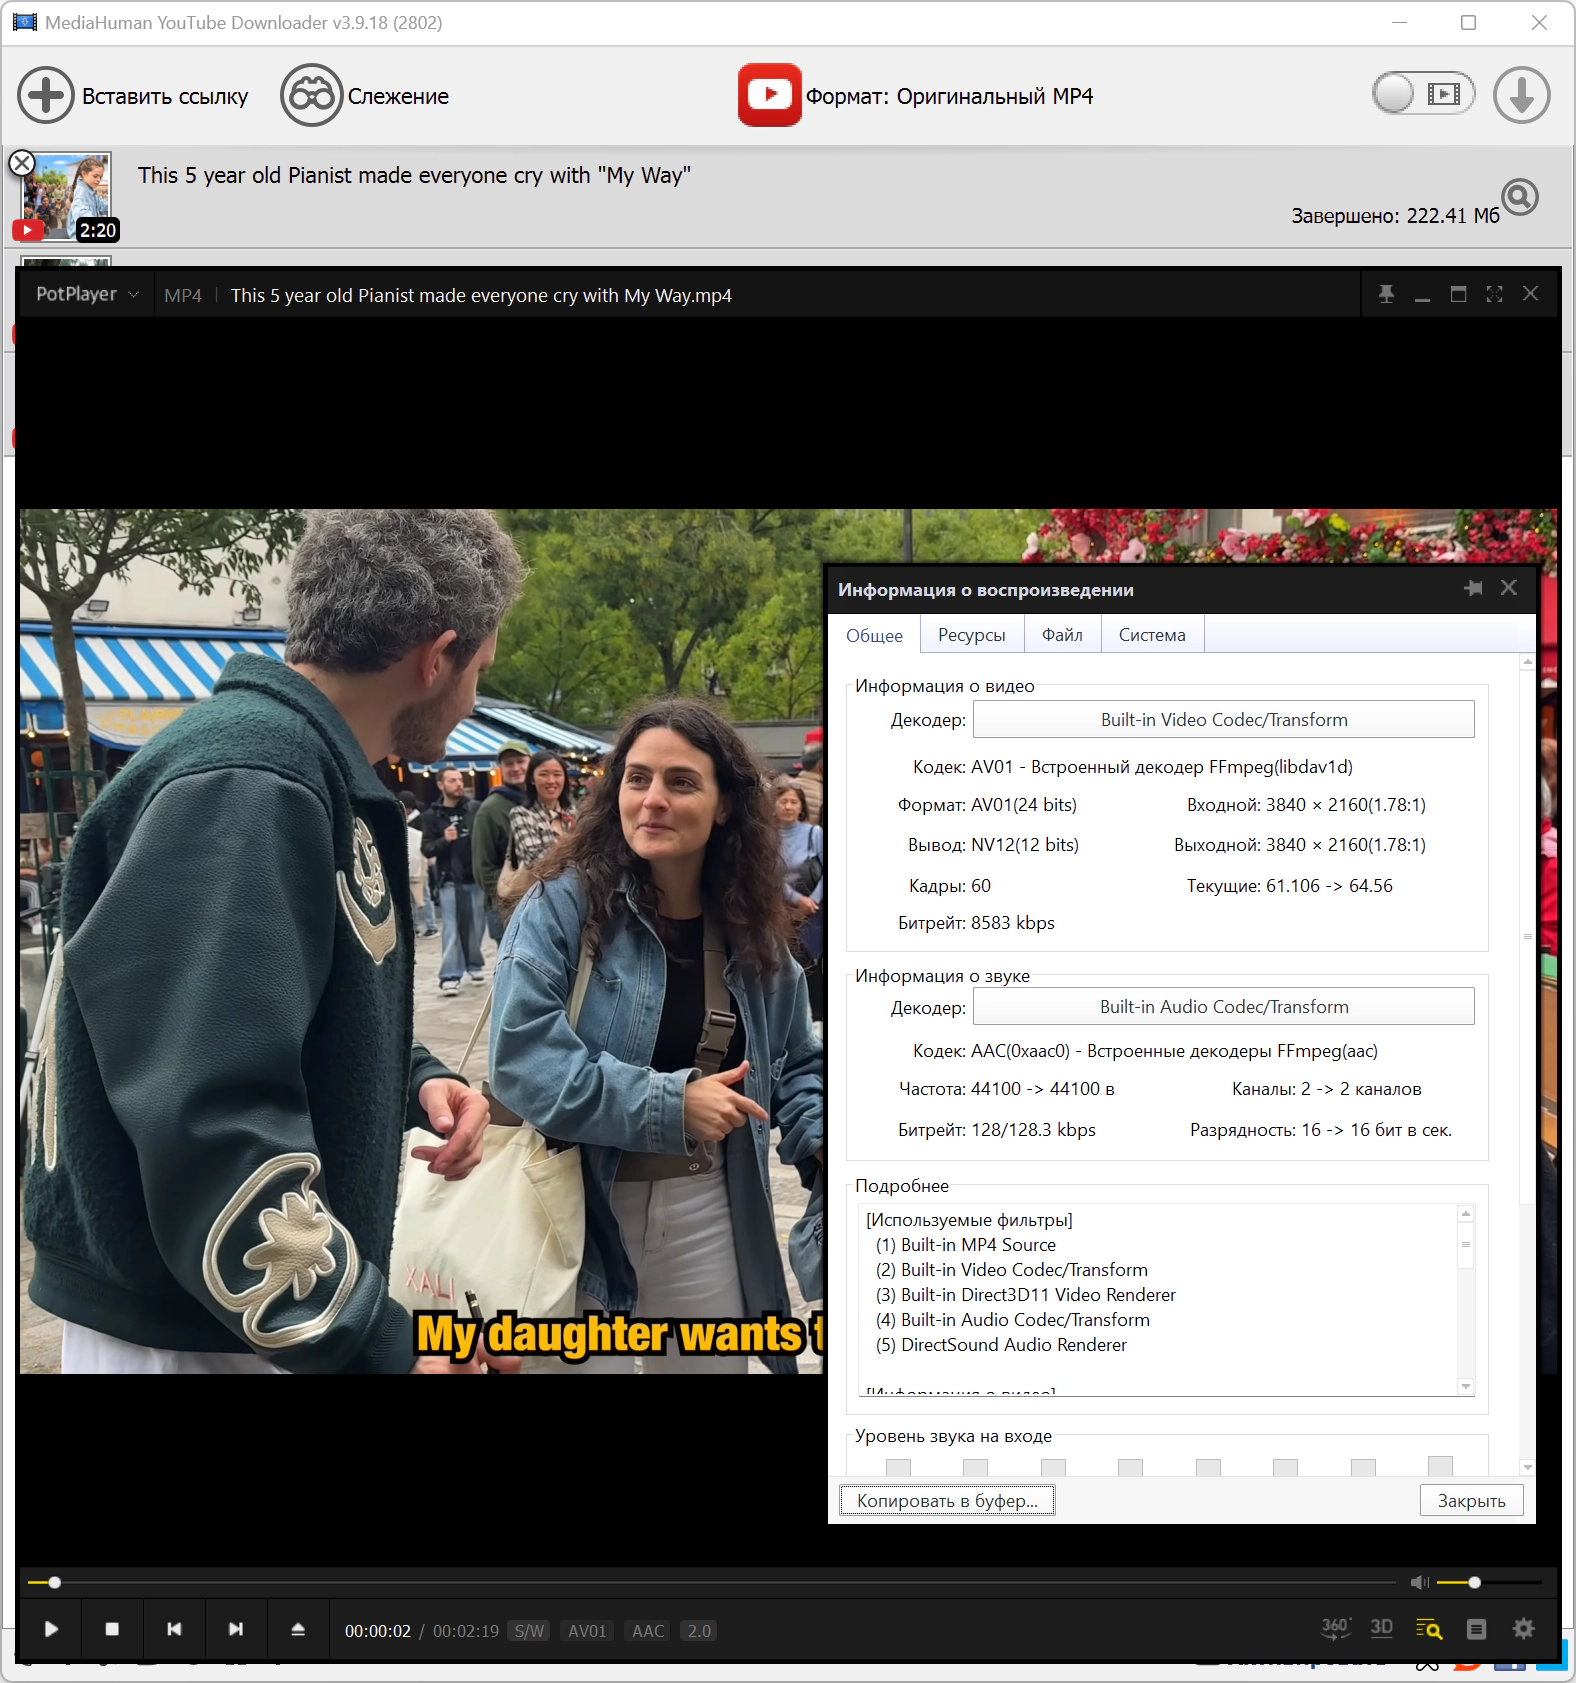Pin the playback information dialog

point(1473,588)
